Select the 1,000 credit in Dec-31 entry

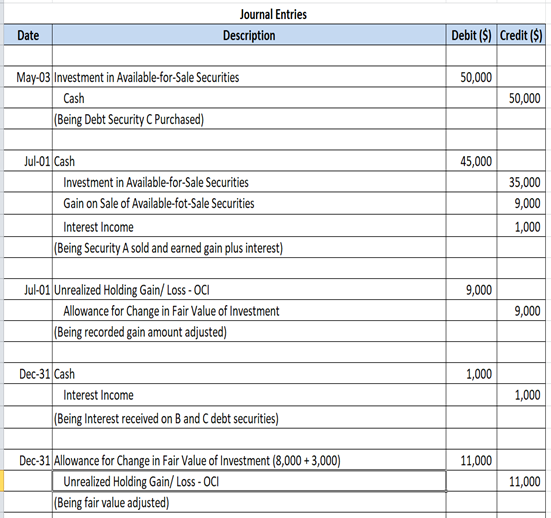click(521, 395)
